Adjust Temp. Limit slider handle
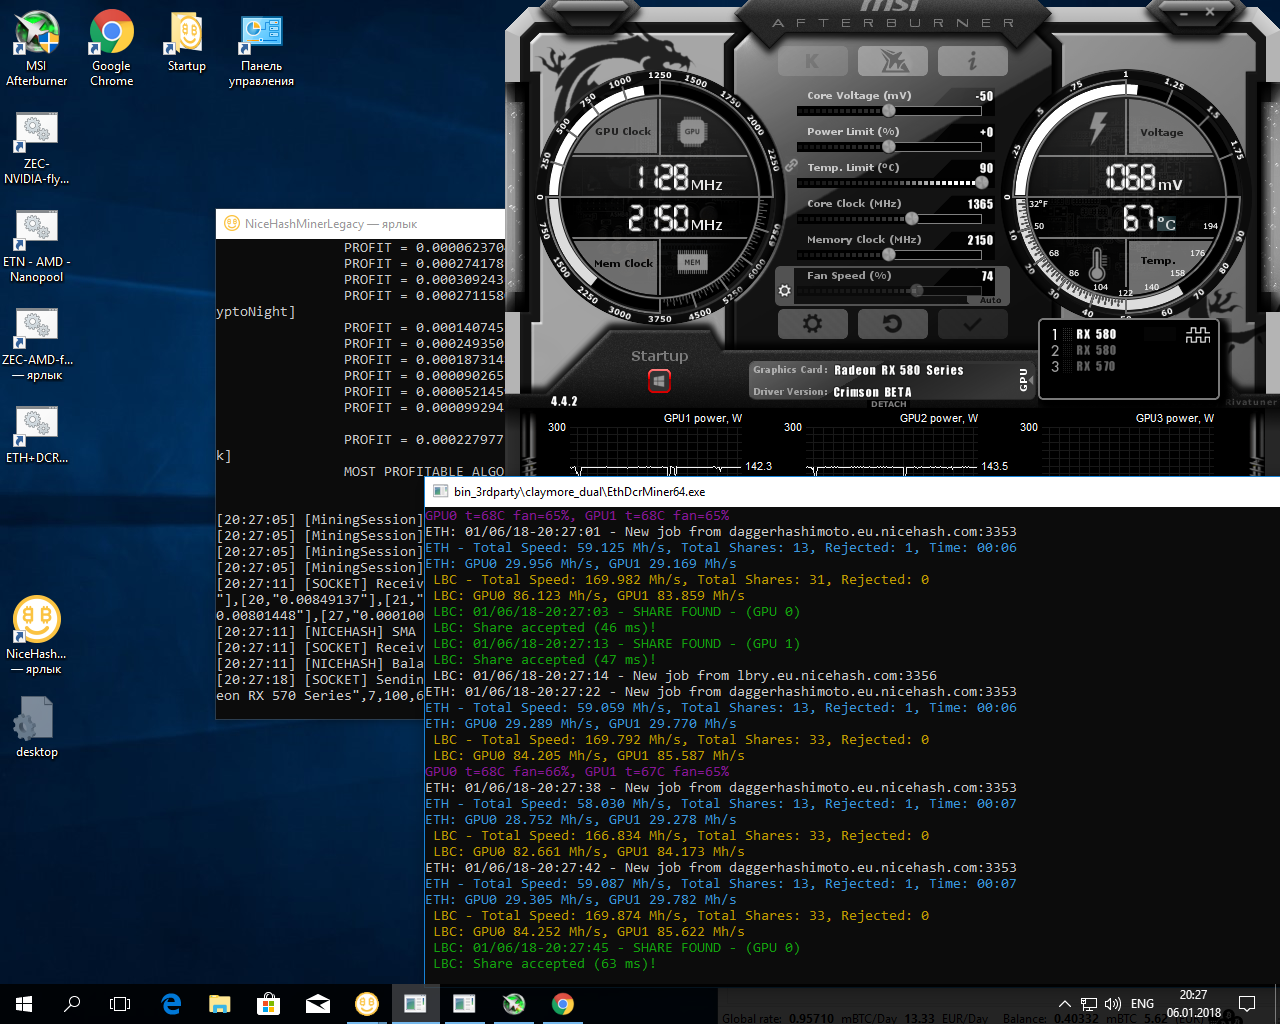The image size is (1280, 1024). pos(981,182)
